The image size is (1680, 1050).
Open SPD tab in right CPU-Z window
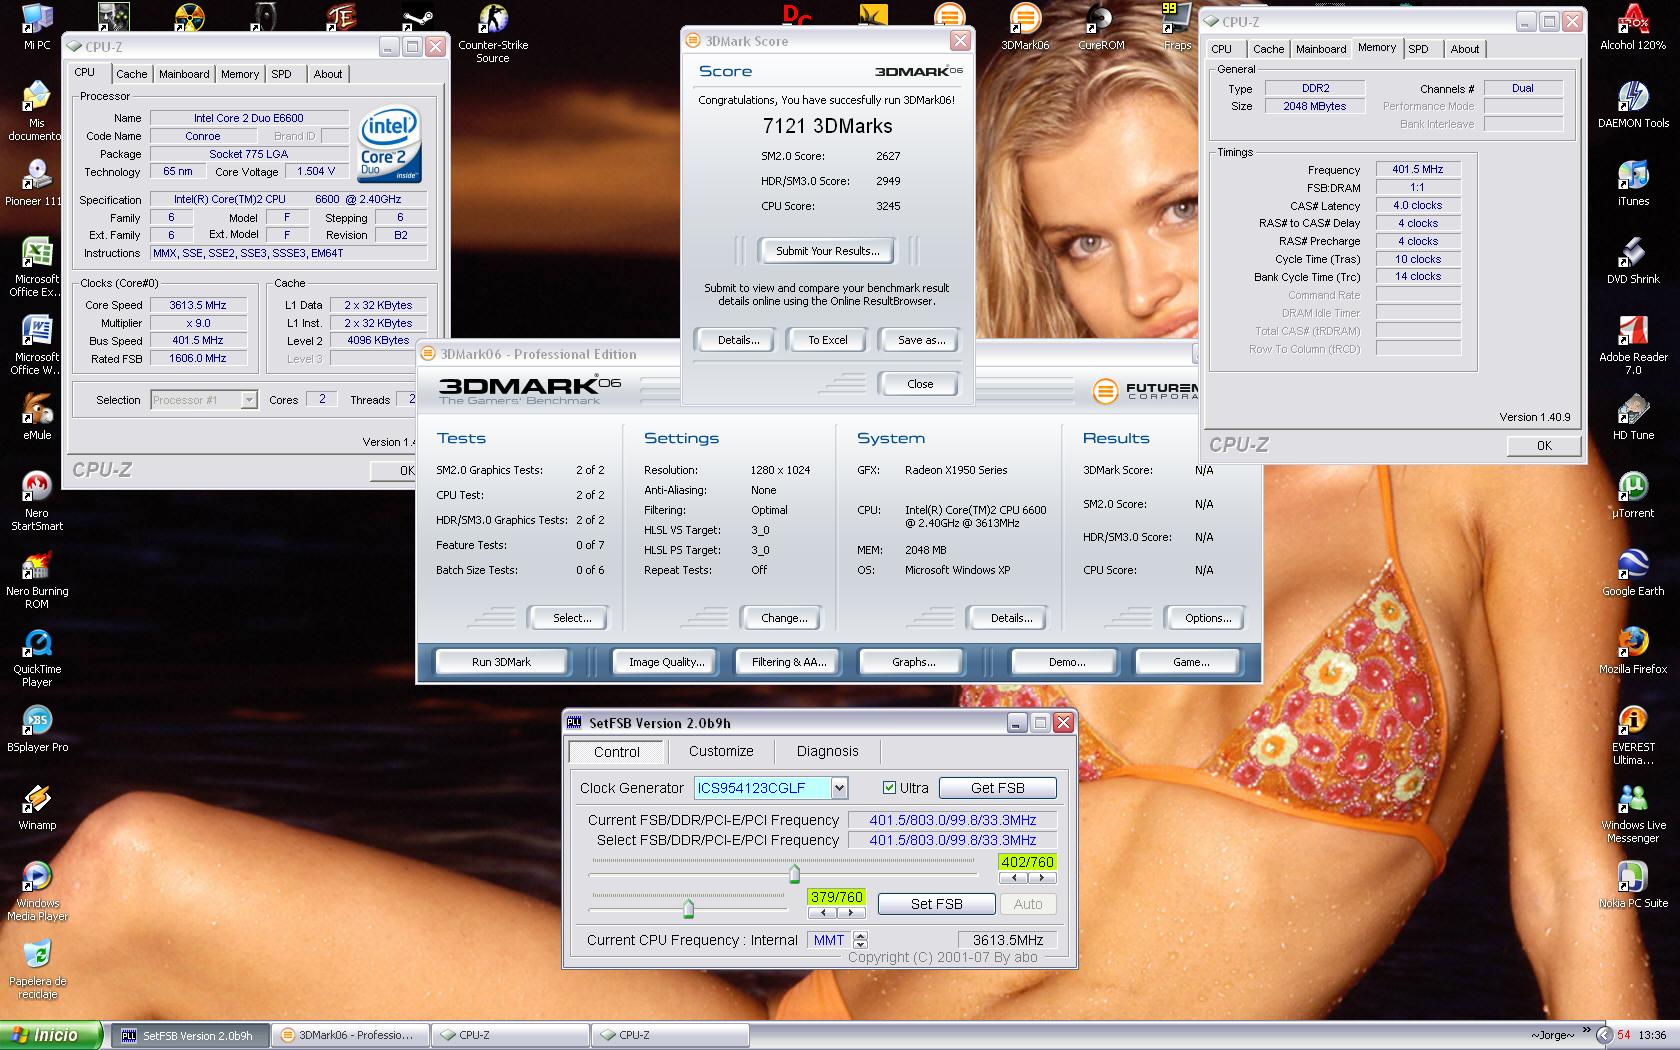[x=1418, y=49]
